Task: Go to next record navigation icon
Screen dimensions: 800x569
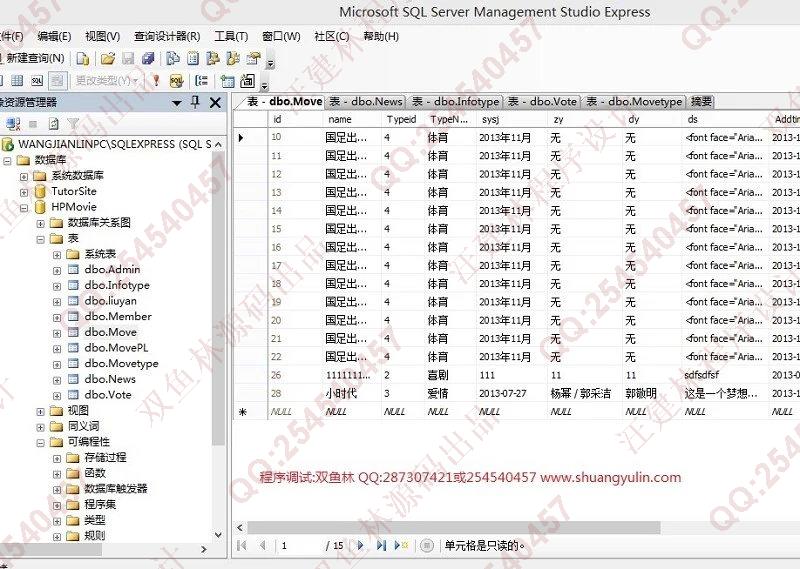Action: pos(361,546)
